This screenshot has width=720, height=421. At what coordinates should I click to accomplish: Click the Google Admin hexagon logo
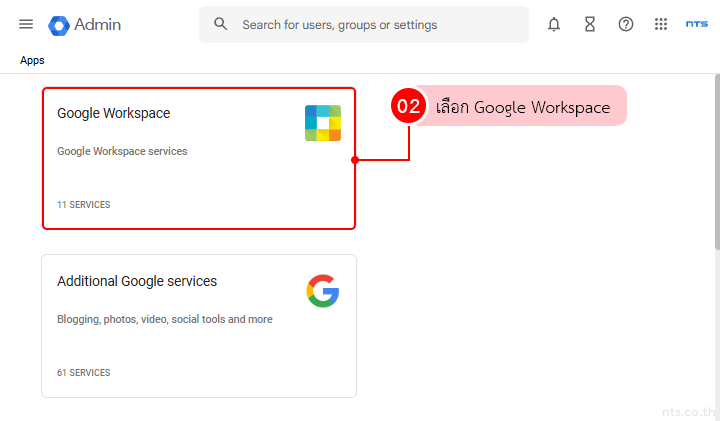pos(58,25)
